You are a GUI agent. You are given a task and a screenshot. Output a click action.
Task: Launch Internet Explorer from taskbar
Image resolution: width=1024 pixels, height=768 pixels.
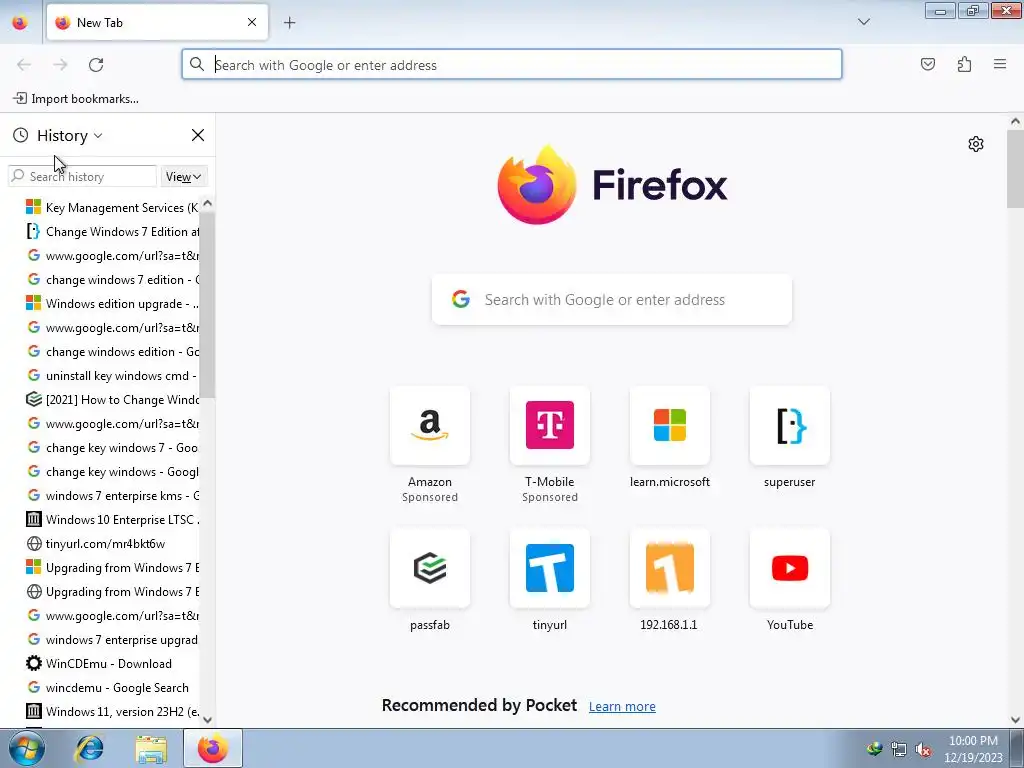[89, 748]
